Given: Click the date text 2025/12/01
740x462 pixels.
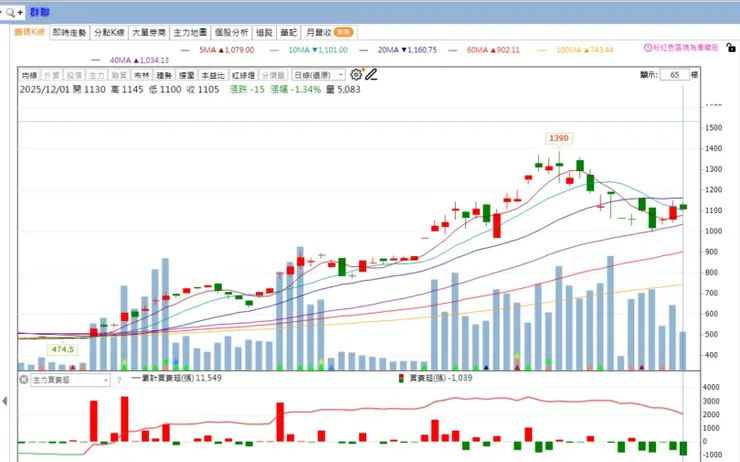Looking at the screenshot, I should (x=44, y=89).
